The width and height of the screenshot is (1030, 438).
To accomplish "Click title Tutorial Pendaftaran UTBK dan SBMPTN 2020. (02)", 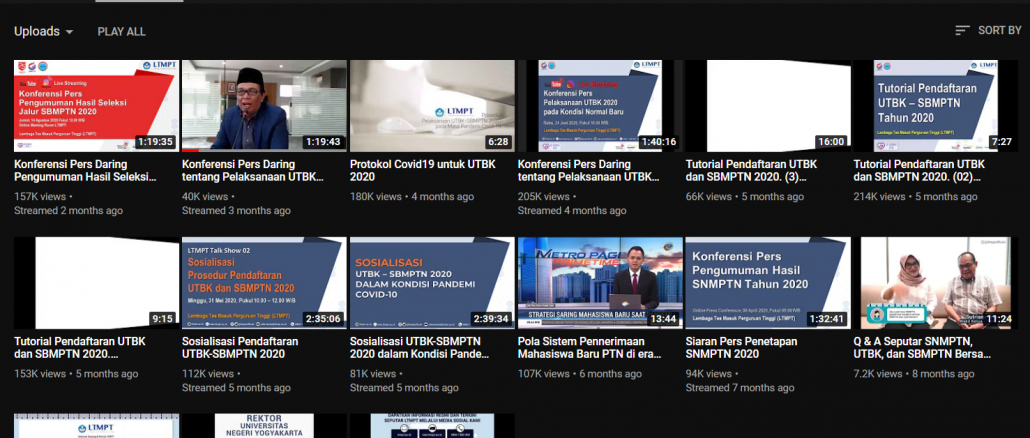I will (919, 171).
